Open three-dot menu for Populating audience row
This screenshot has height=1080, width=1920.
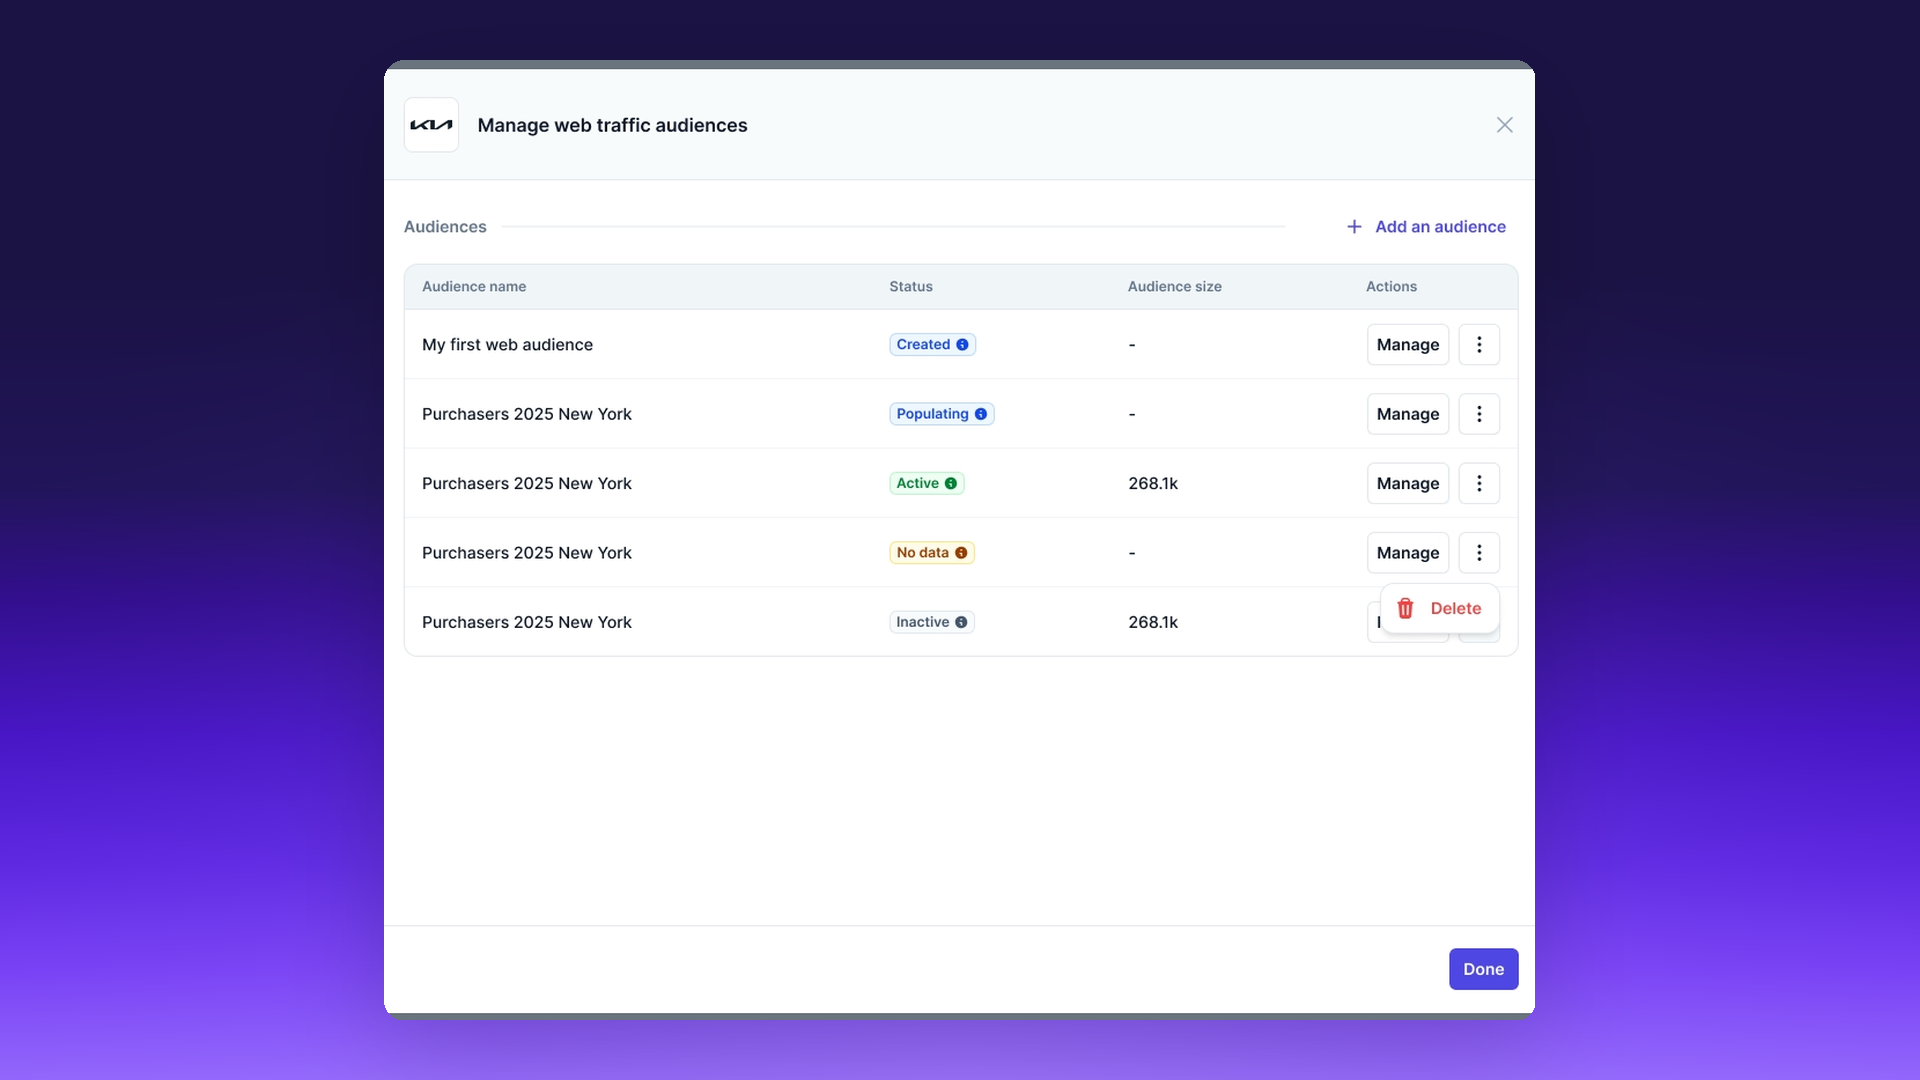(x=1479, y=414)
